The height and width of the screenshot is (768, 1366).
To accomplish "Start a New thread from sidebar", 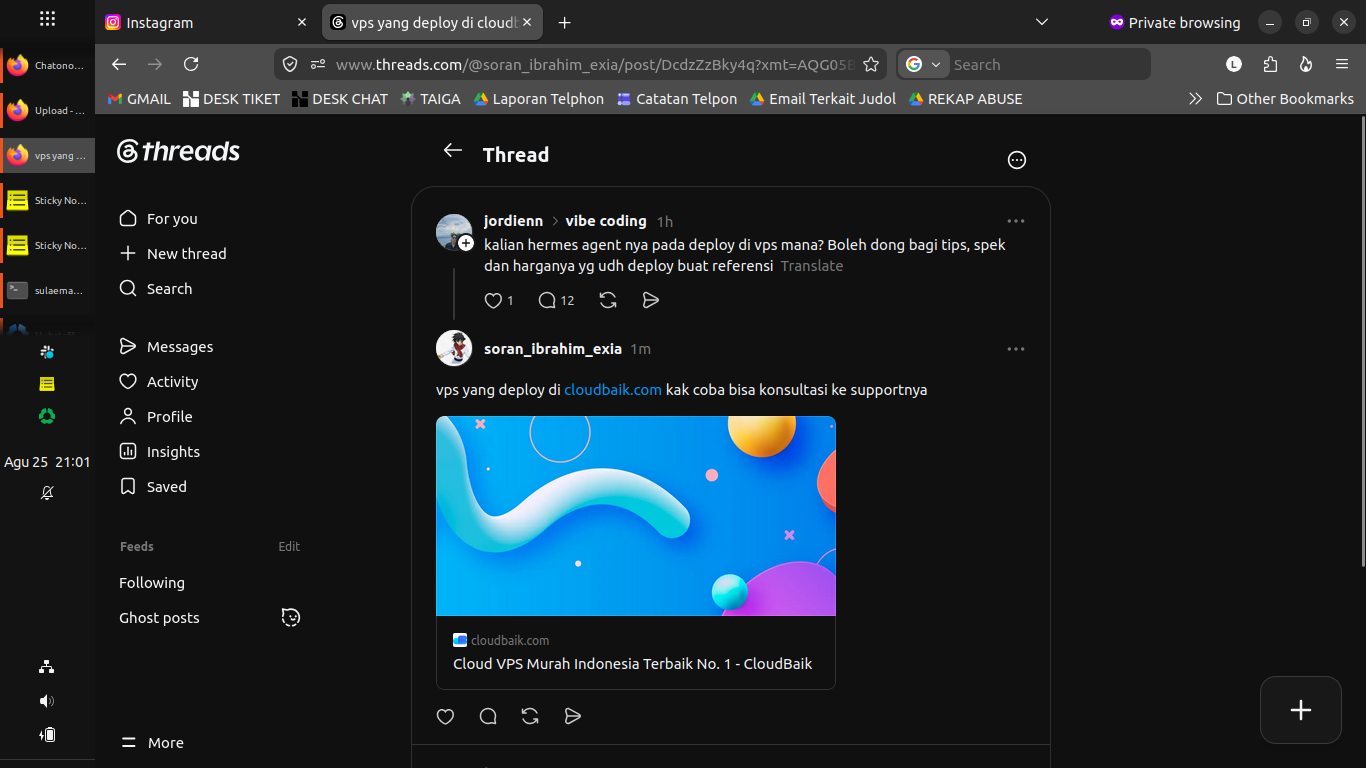I will [173, 254].
